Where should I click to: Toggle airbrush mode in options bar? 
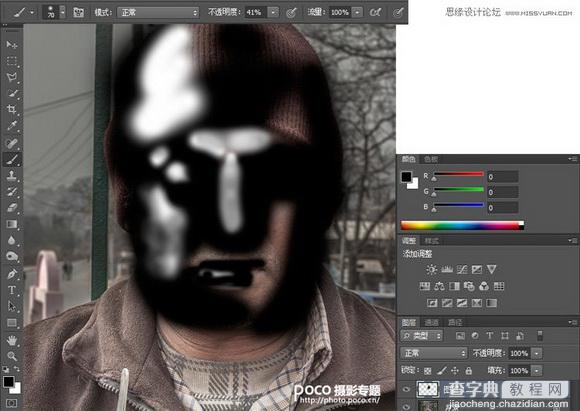[375, 13]
